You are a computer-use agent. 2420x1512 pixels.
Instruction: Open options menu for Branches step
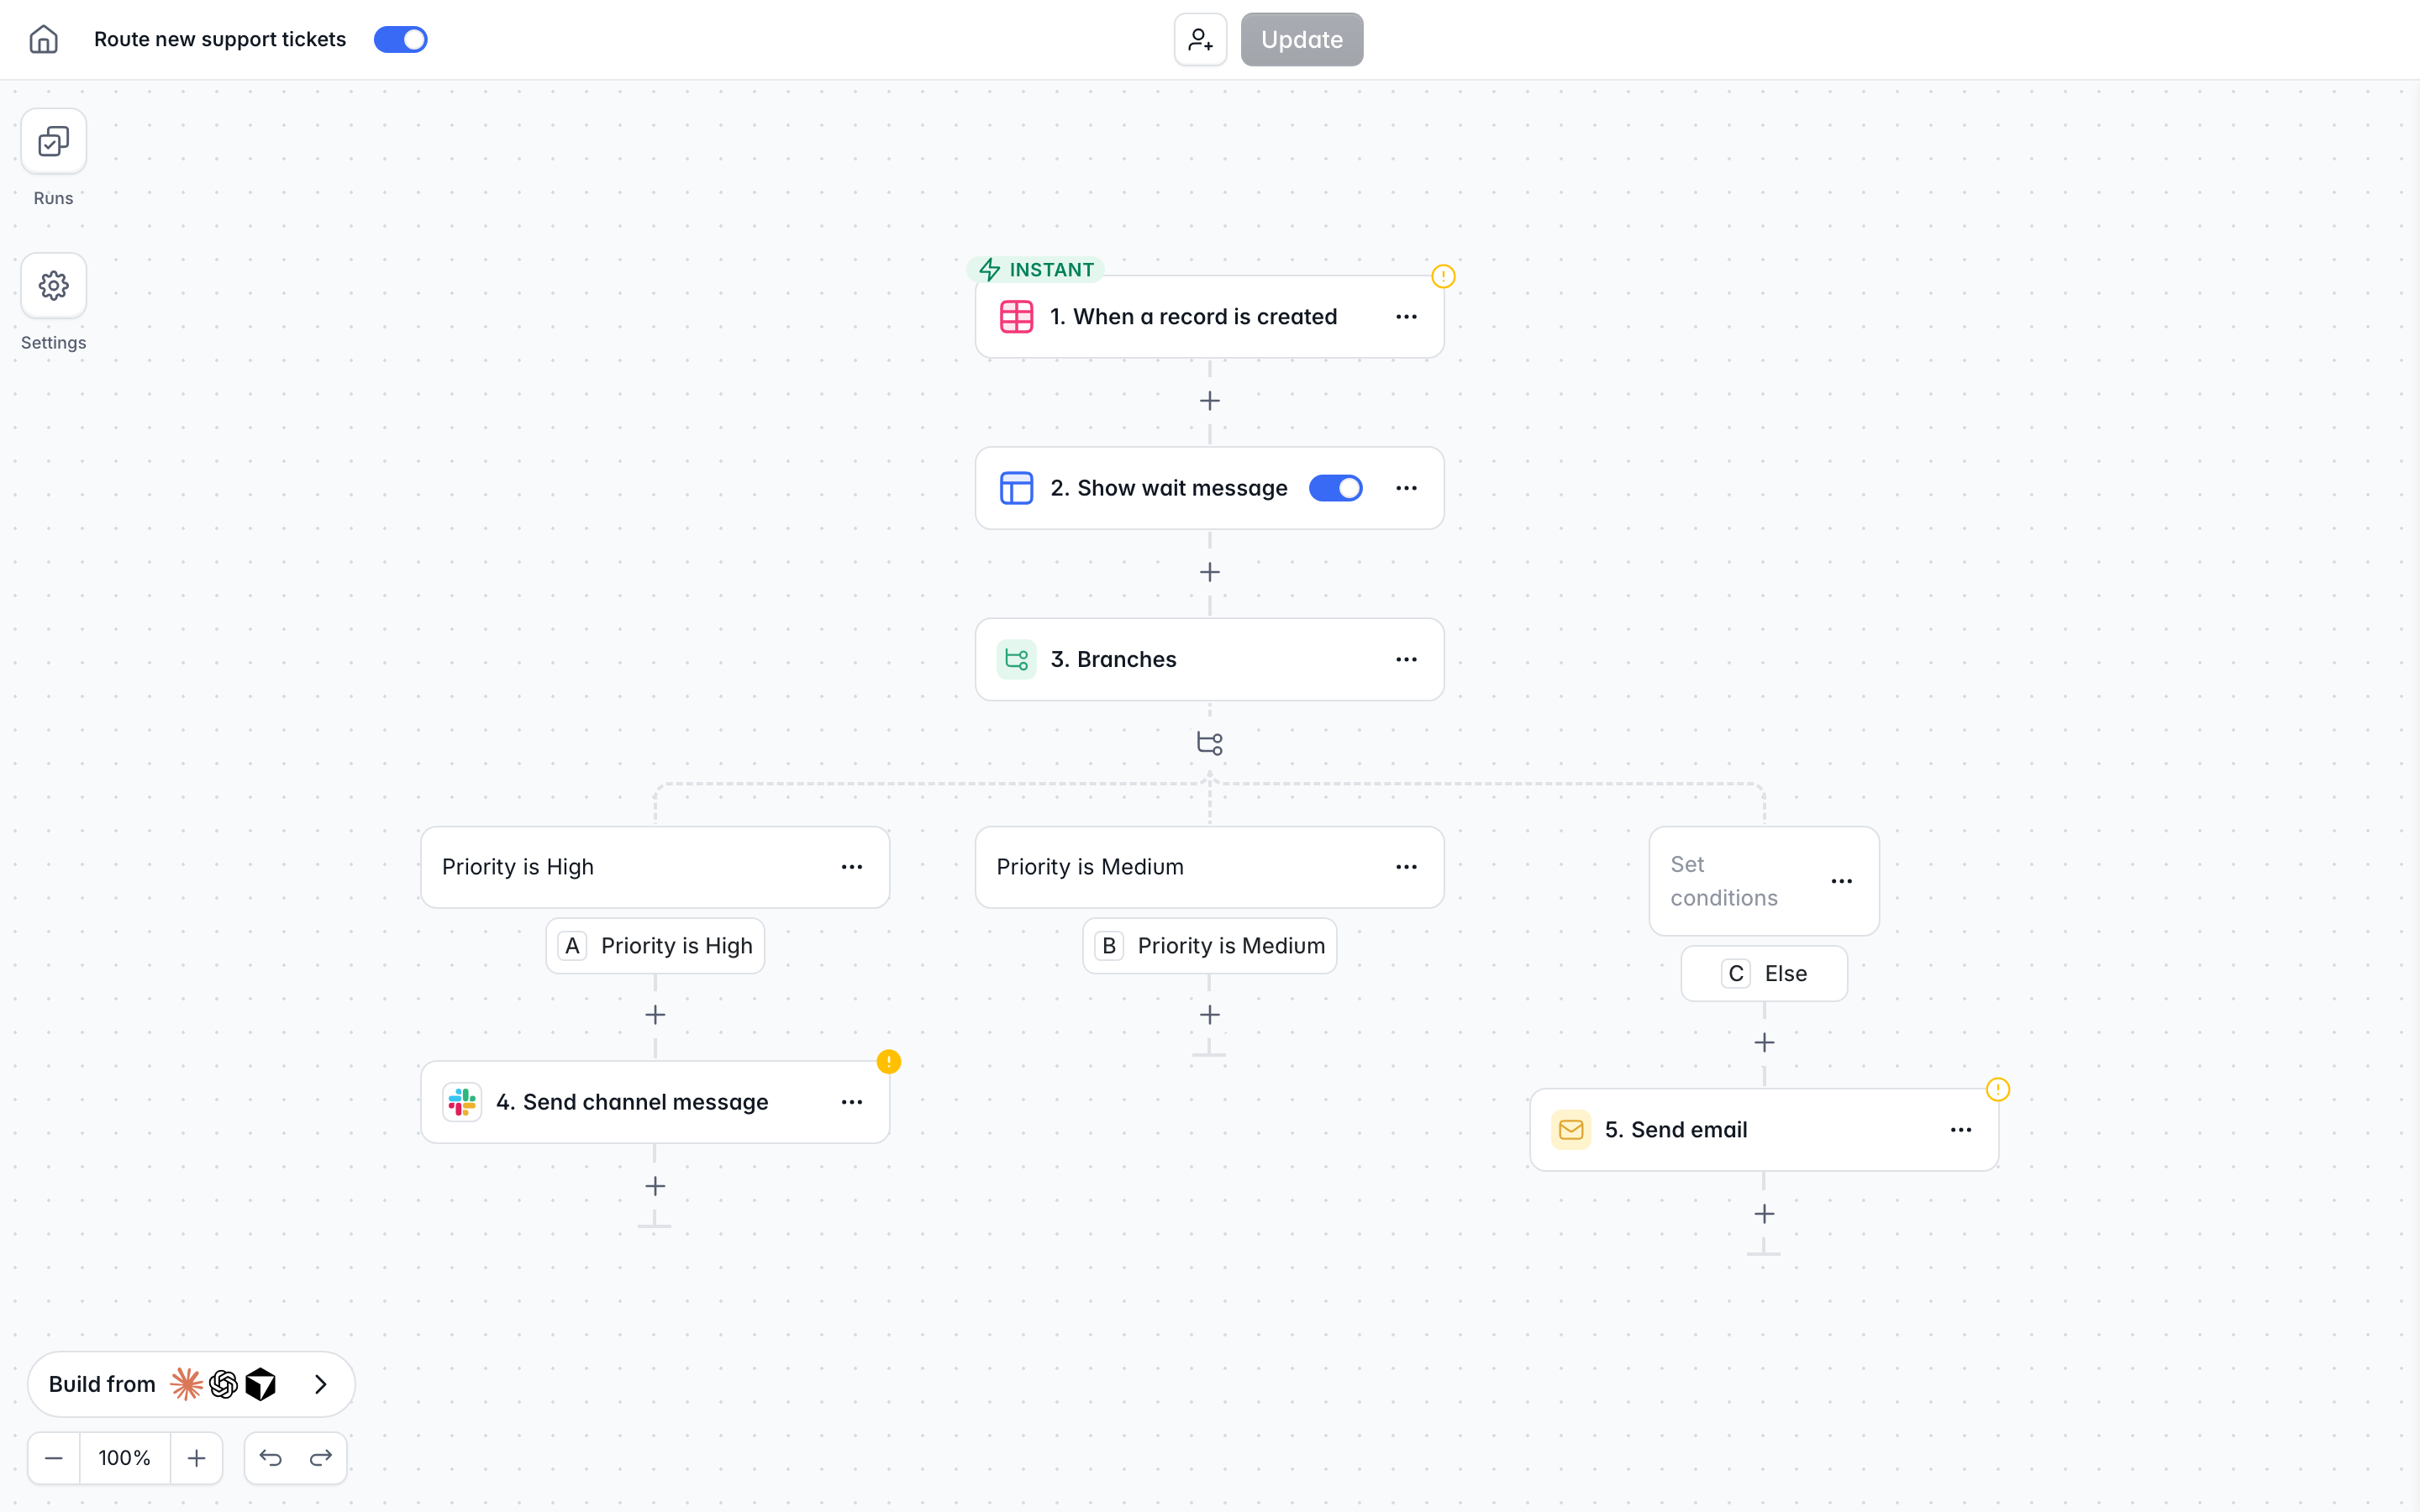[1406, 659]
